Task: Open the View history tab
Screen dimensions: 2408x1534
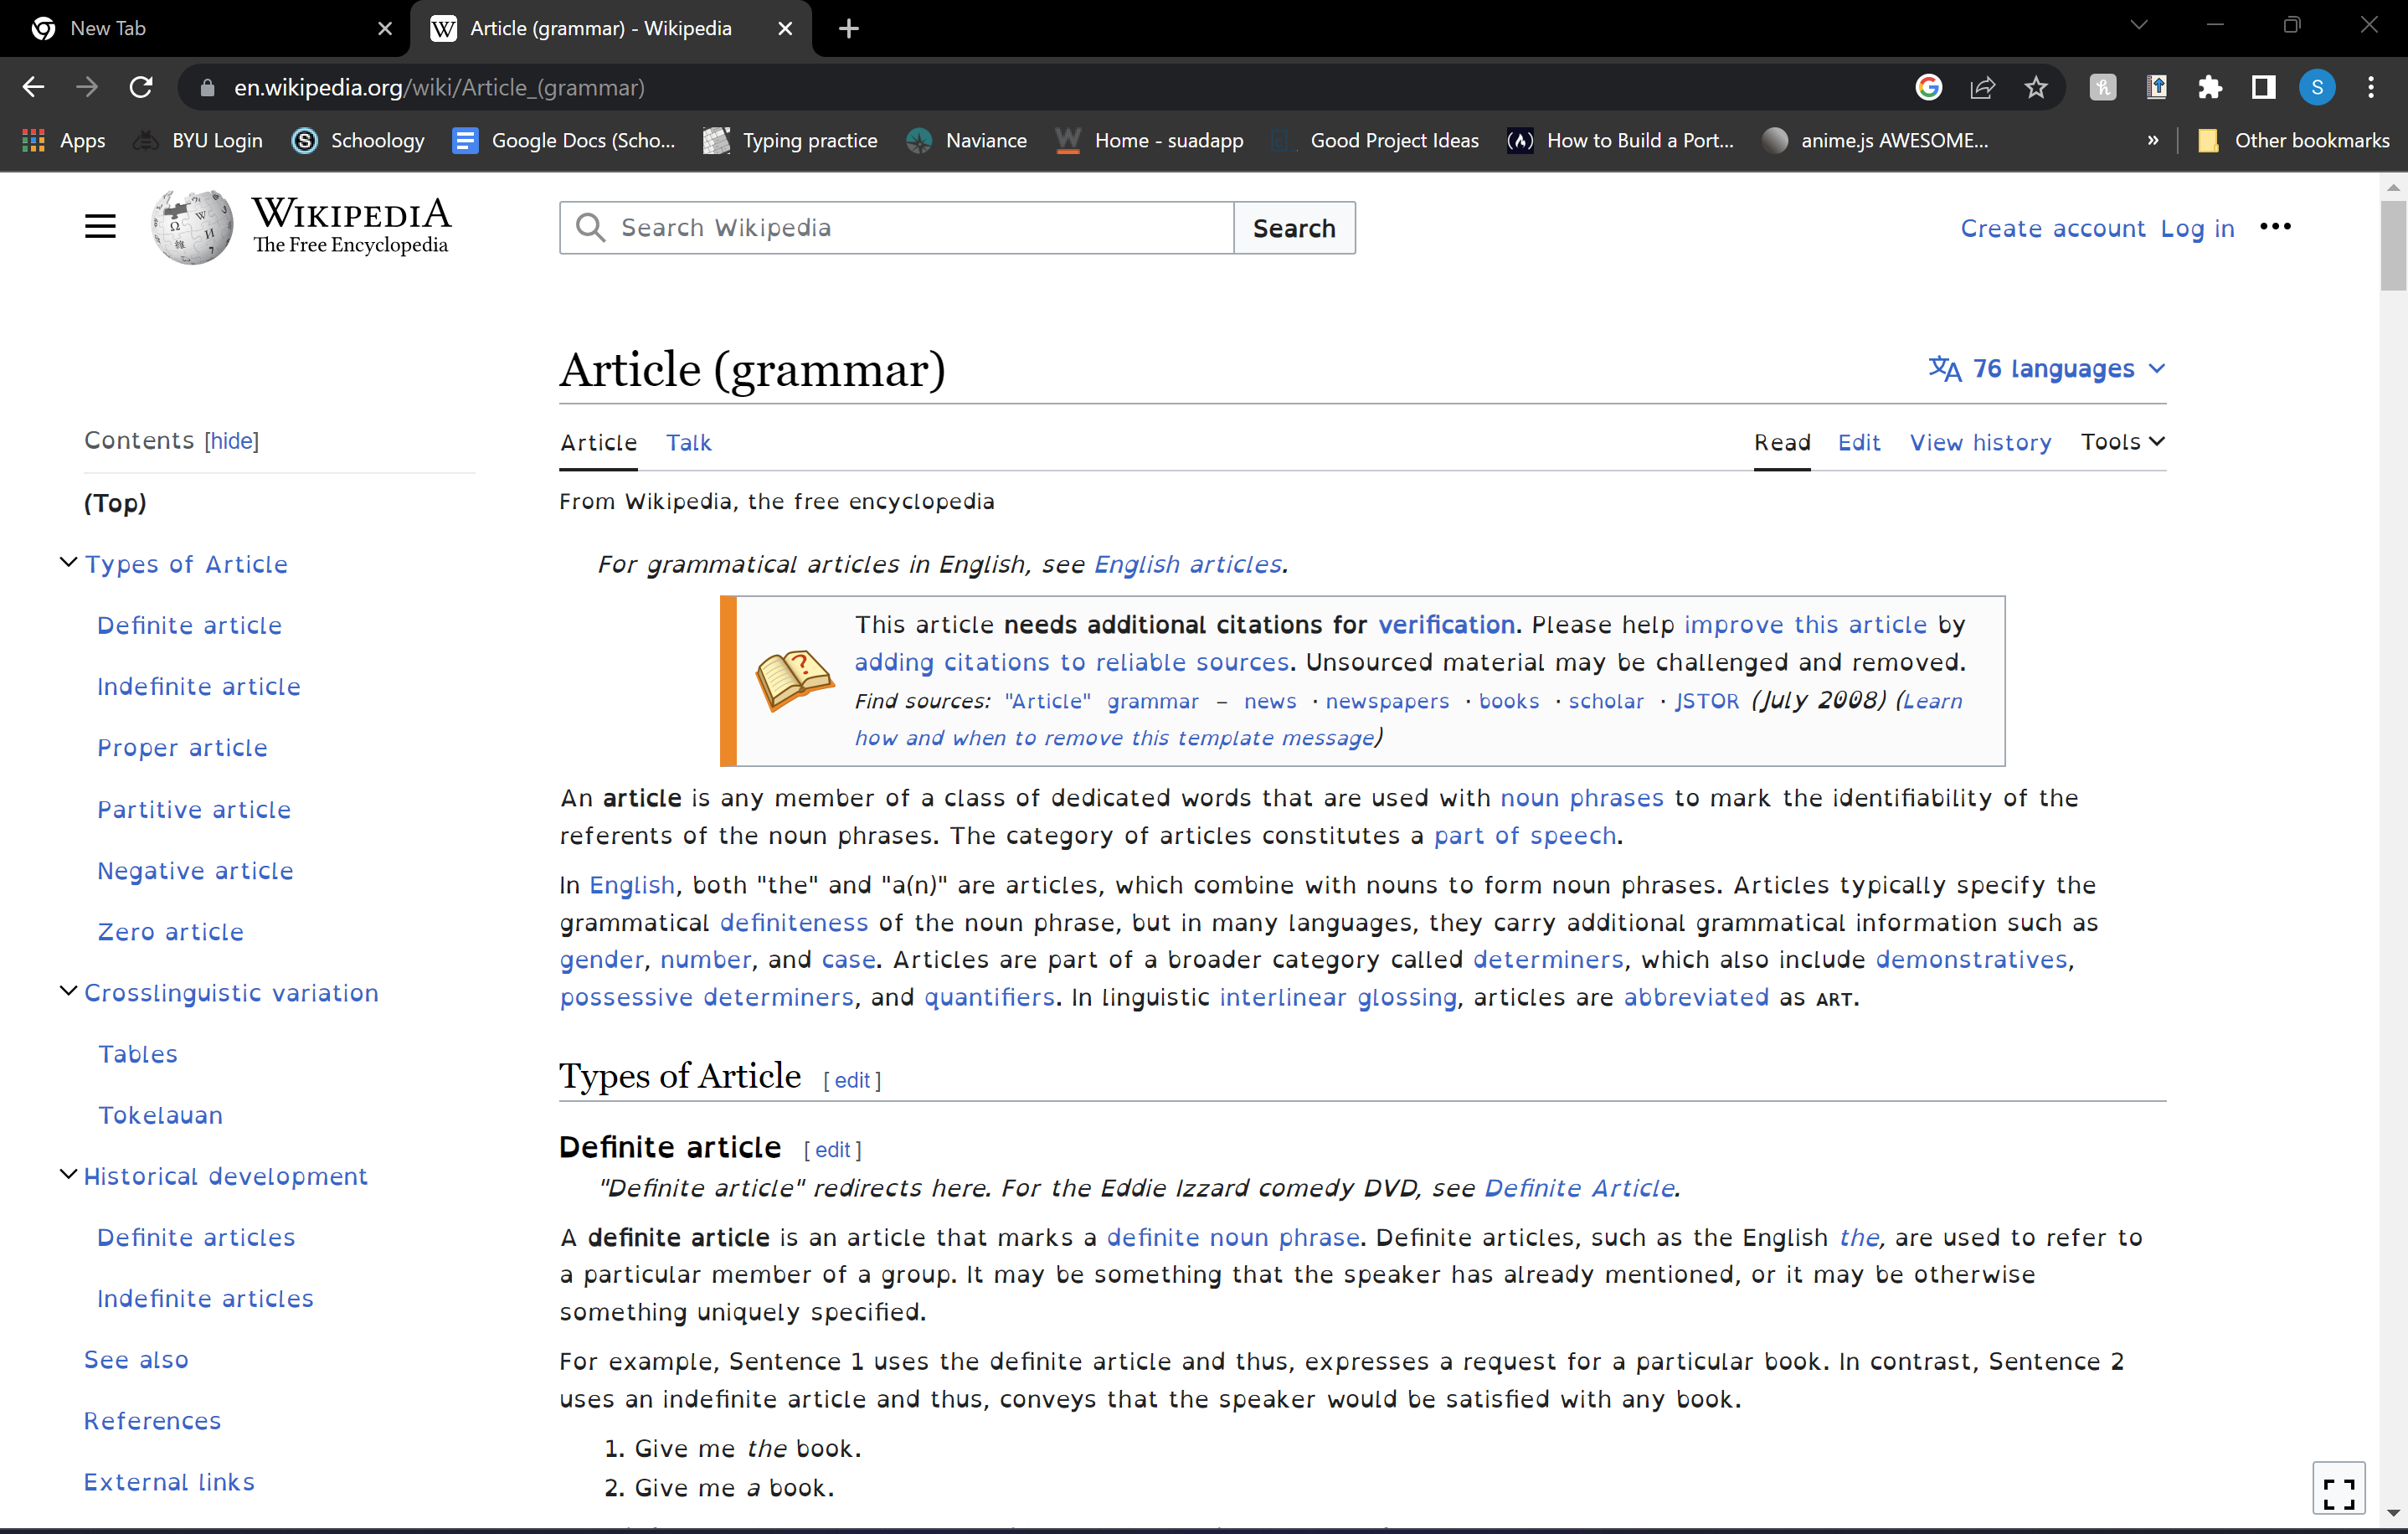Action: (1980, 442)
